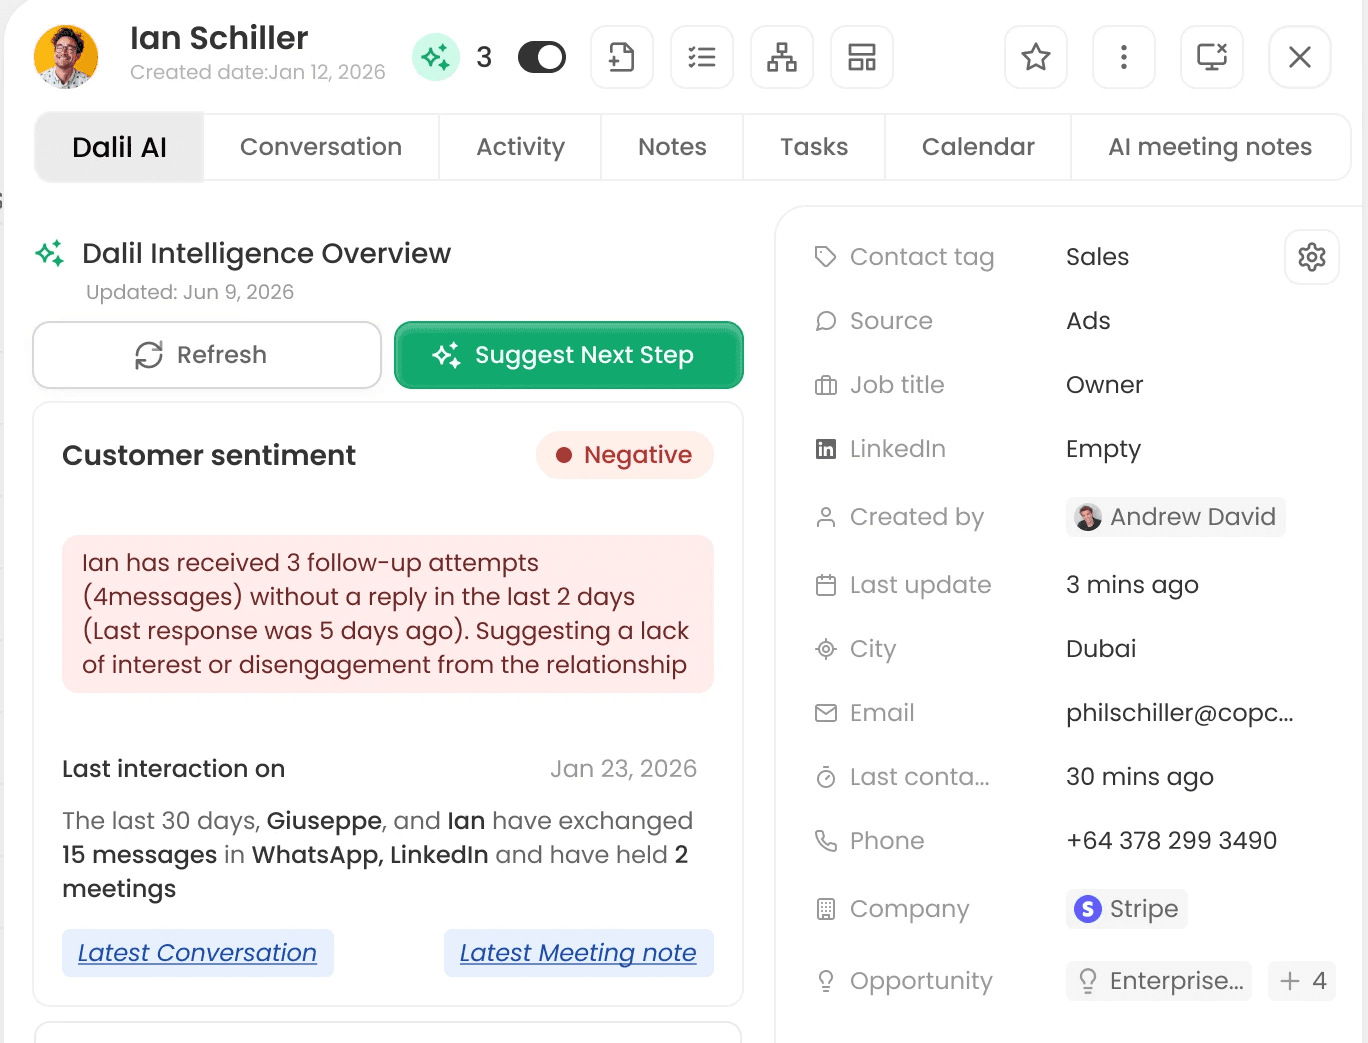The image size is (1368, 1043).
Task: Open the Latest Meeting note link
Action: click(x=578, y=953)
